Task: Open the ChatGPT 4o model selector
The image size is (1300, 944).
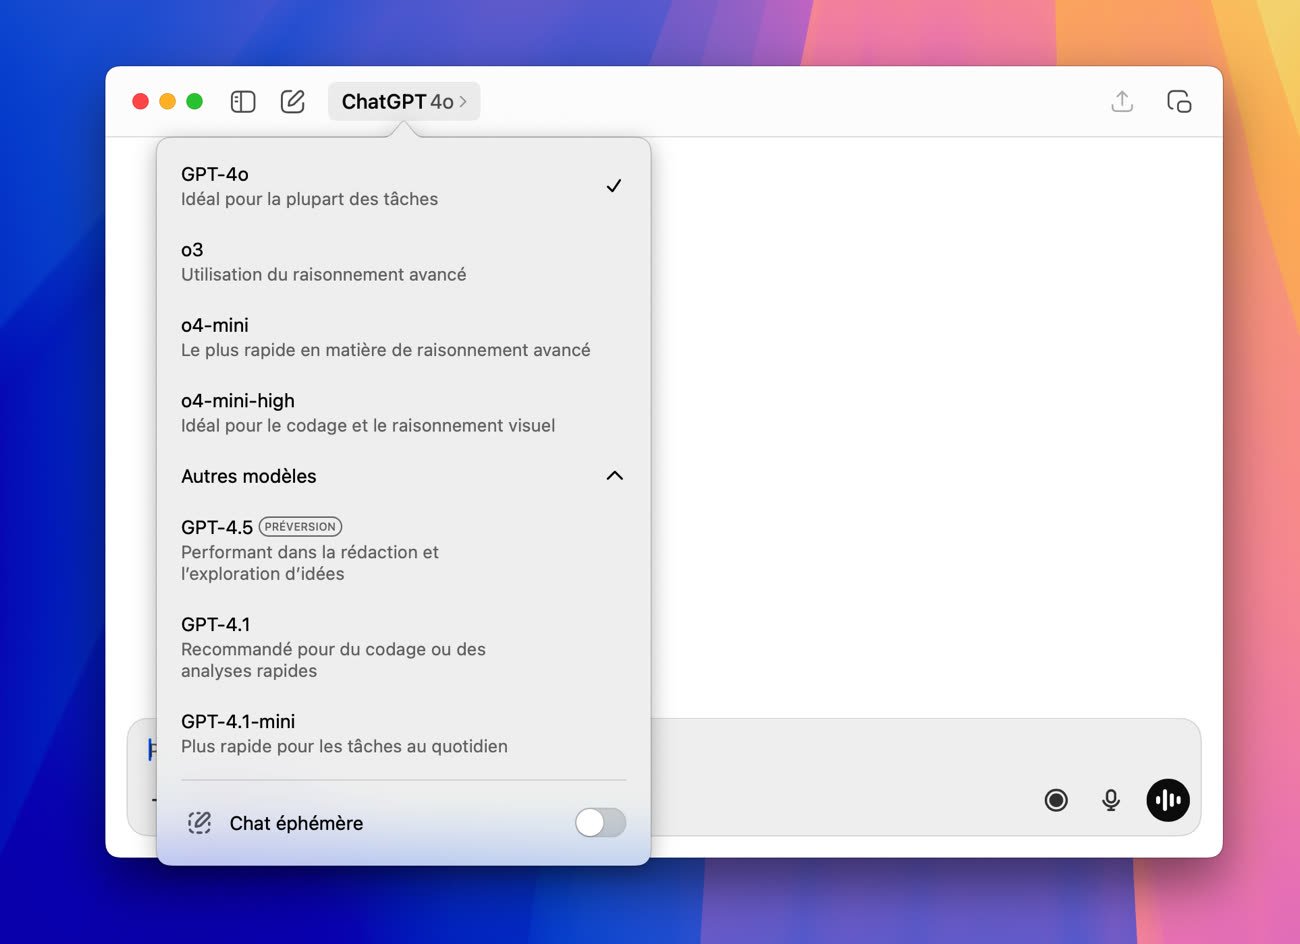Action: [404, 101]
